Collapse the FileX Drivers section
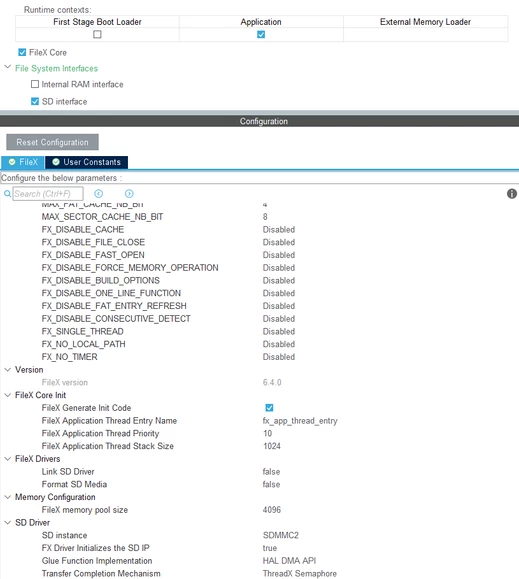The width and height of the screenshot is (519, 579). 7,459
